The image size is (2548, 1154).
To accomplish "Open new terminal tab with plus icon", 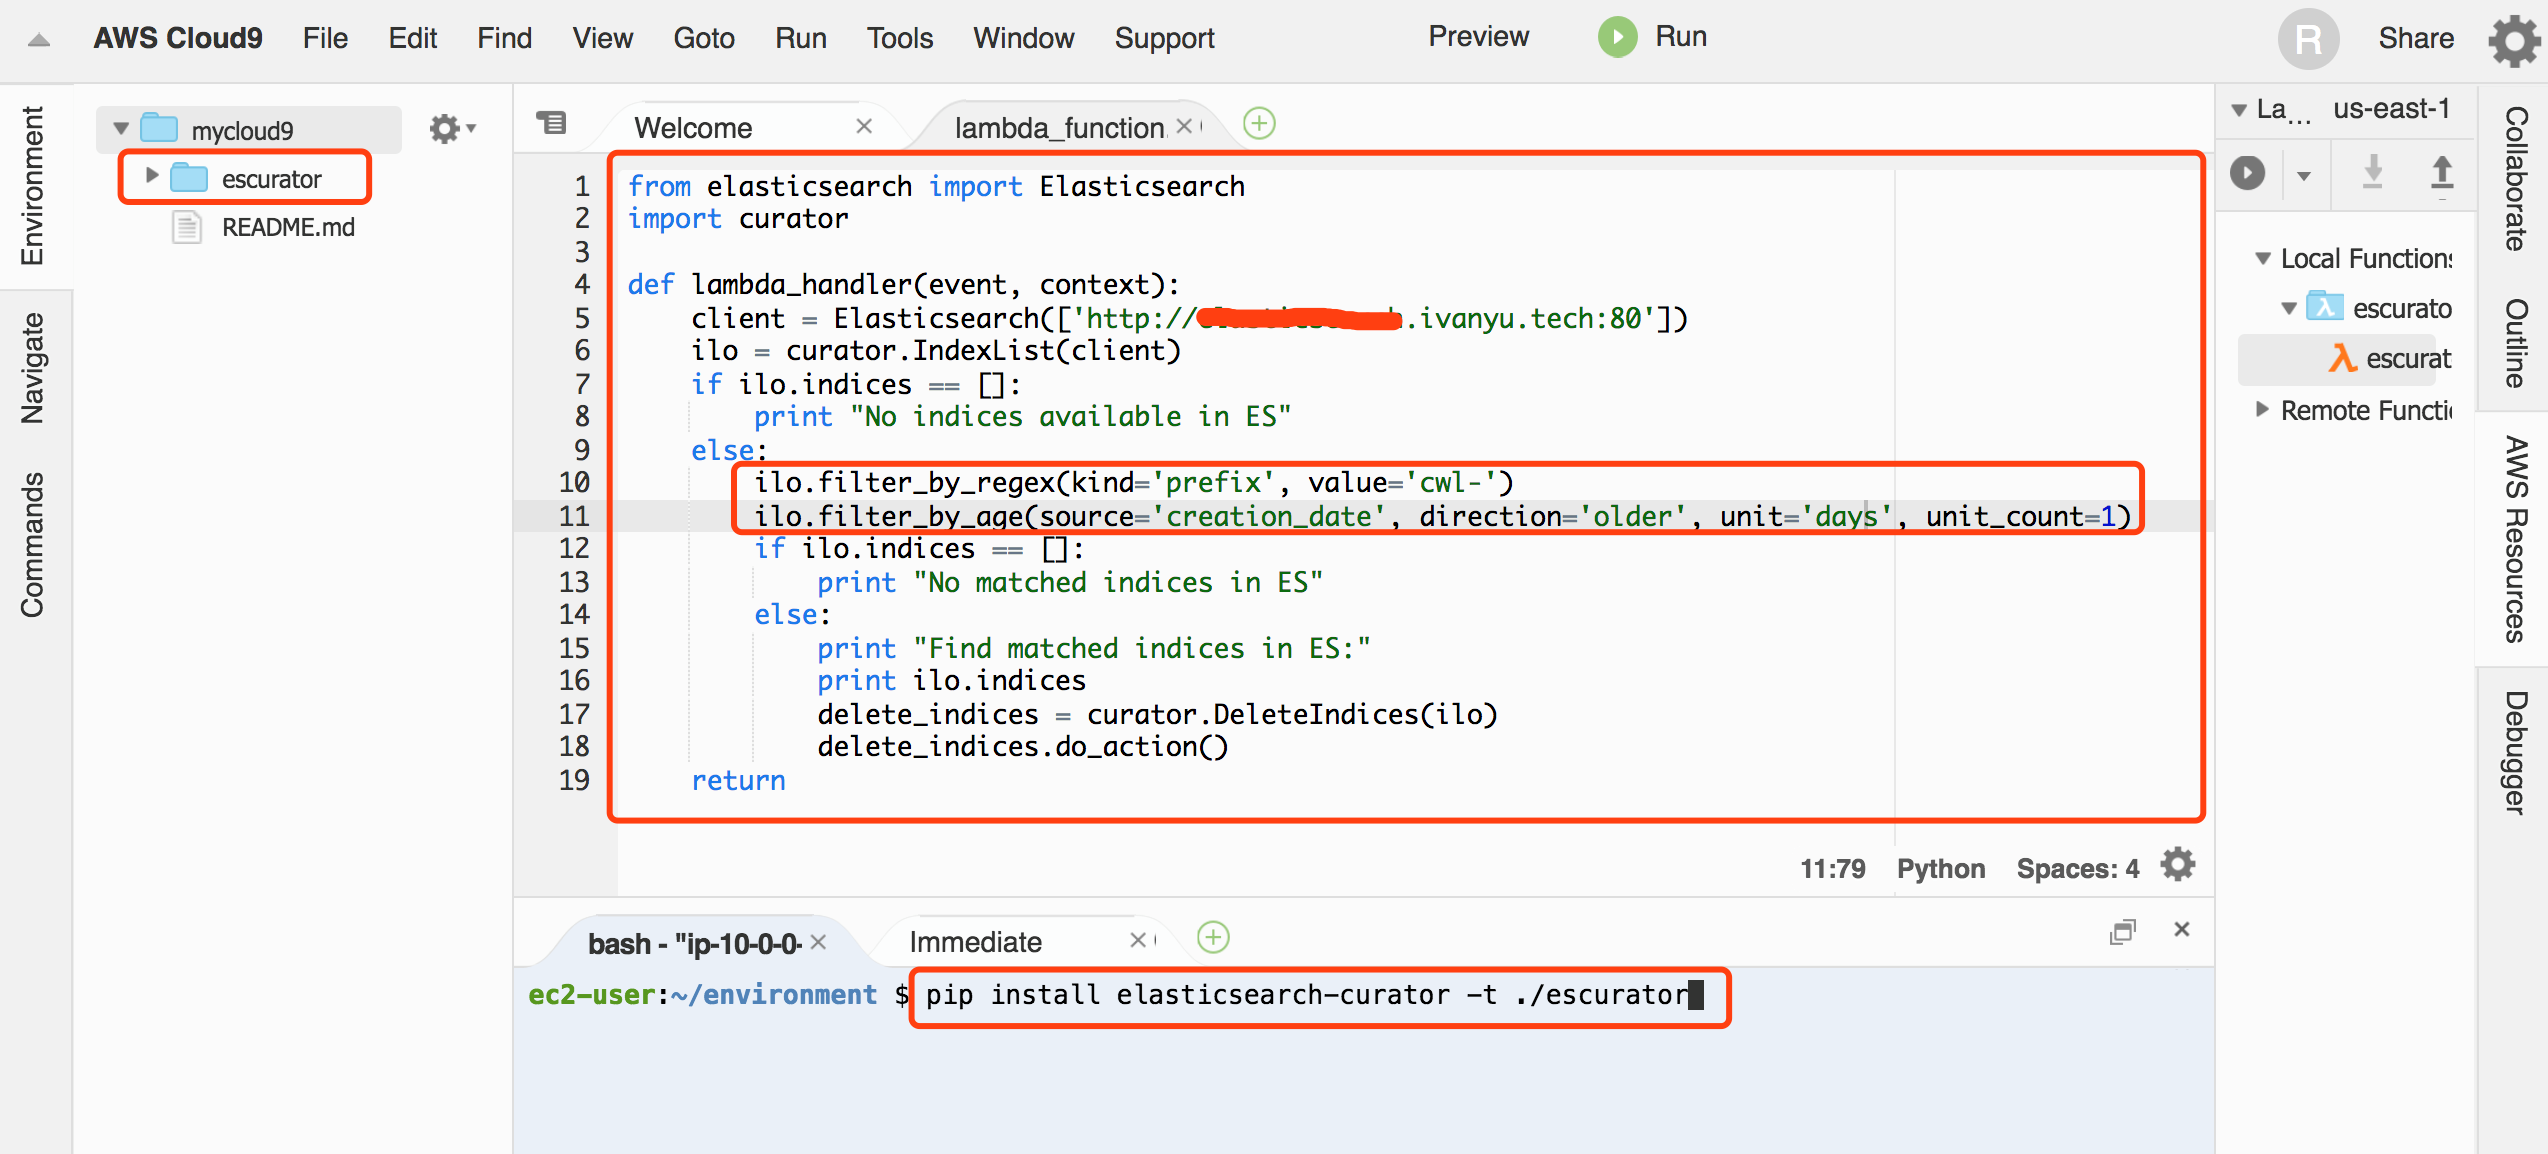I will click(x=1213, y=938).
